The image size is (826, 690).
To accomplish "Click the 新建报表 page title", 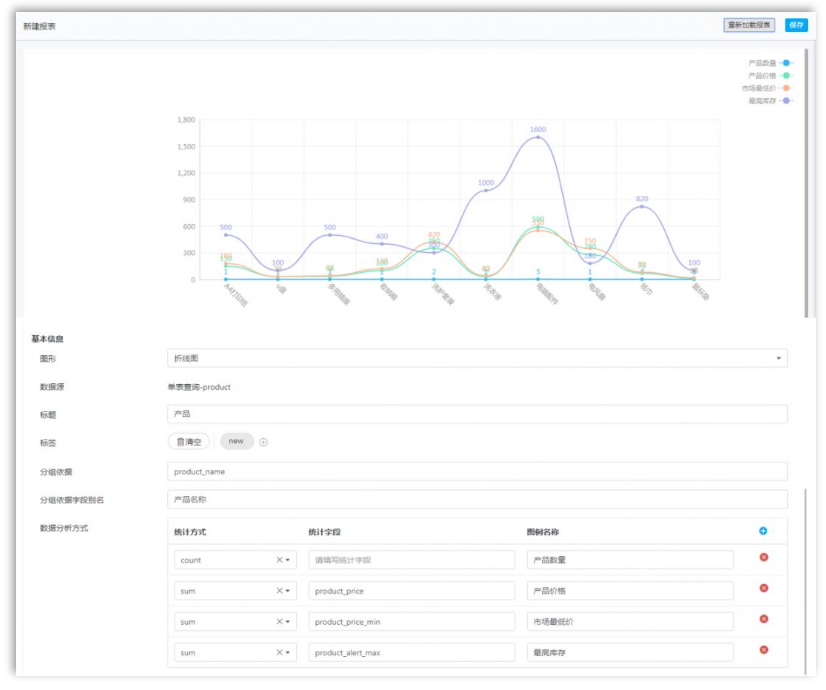I will coord(39,26).
